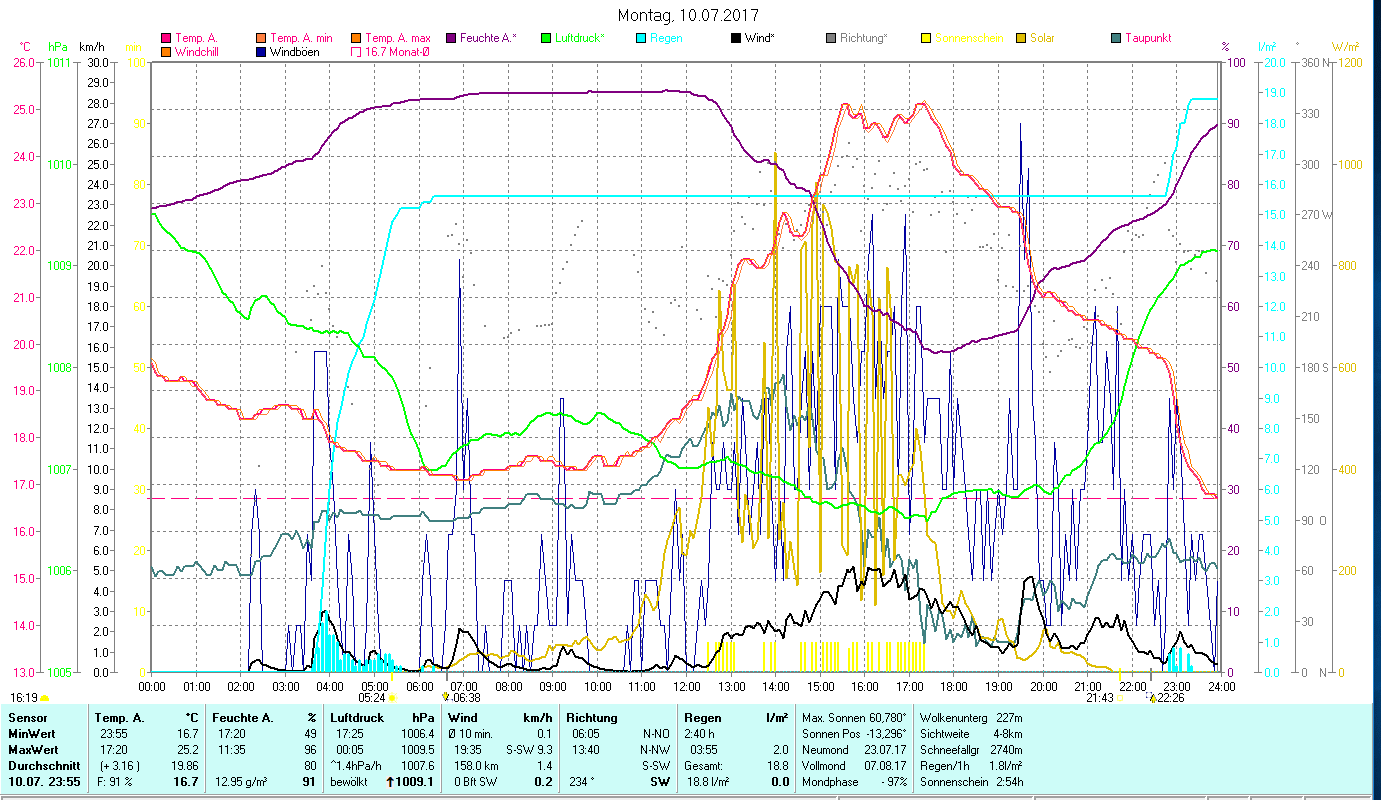Click the bewölkt weather status text

[351, 782]
